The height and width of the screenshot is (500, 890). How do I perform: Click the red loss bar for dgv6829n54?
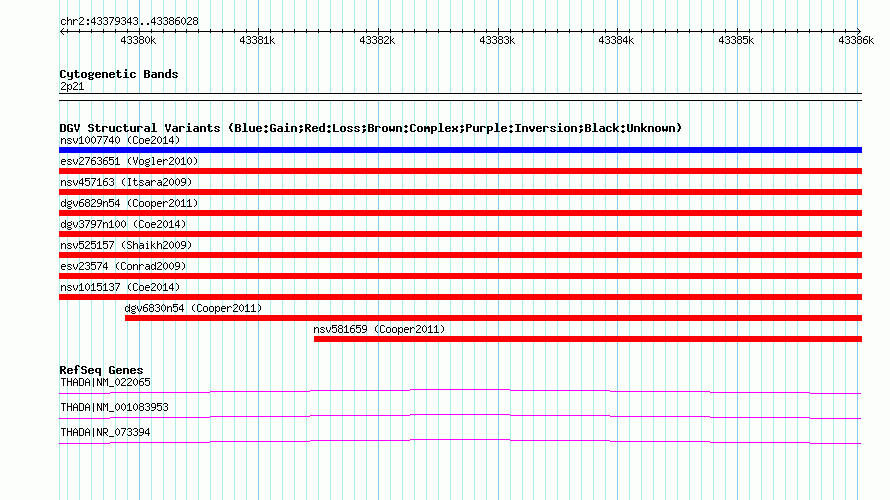click(x=460, y=213)
